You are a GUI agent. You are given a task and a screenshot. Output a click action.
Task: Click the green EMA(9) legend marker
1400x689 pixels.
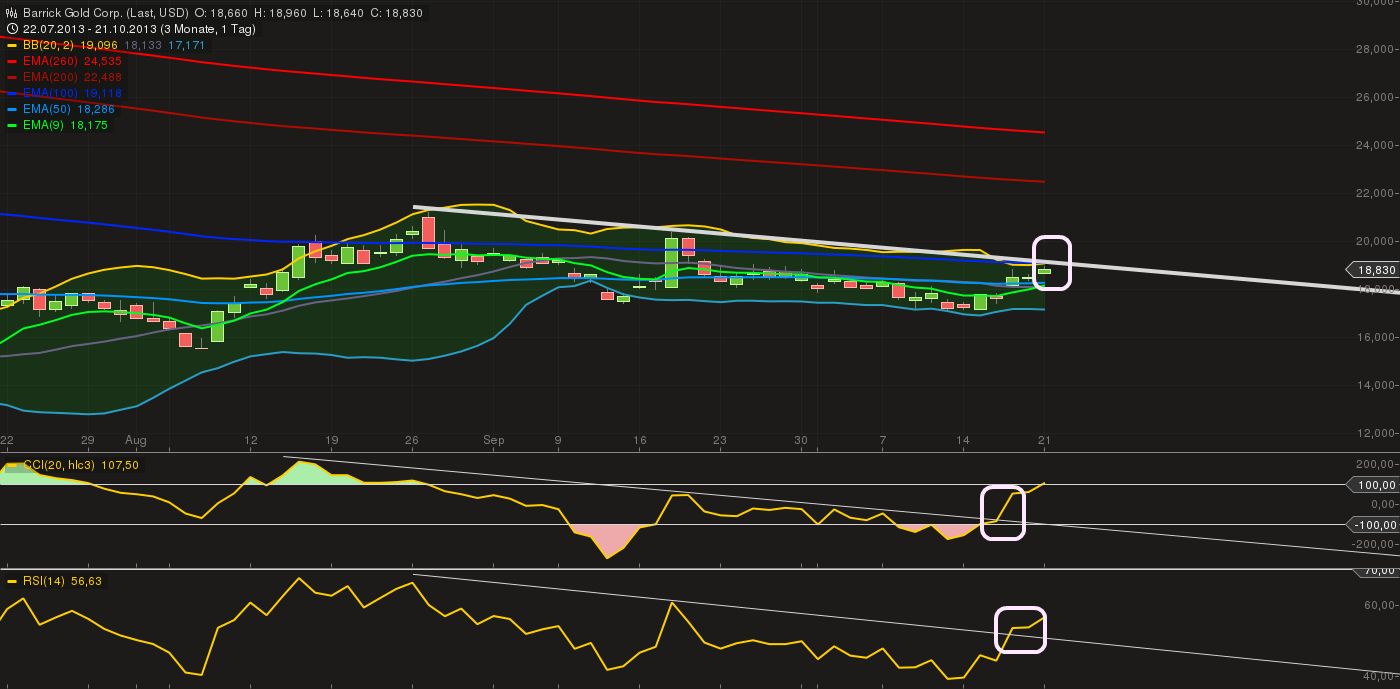(x=12, y=125)
